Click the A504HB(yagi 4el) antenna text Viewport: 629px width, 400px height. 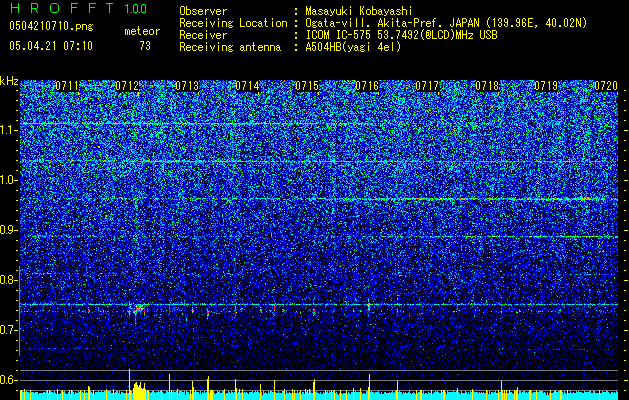(x=353, y=47)
